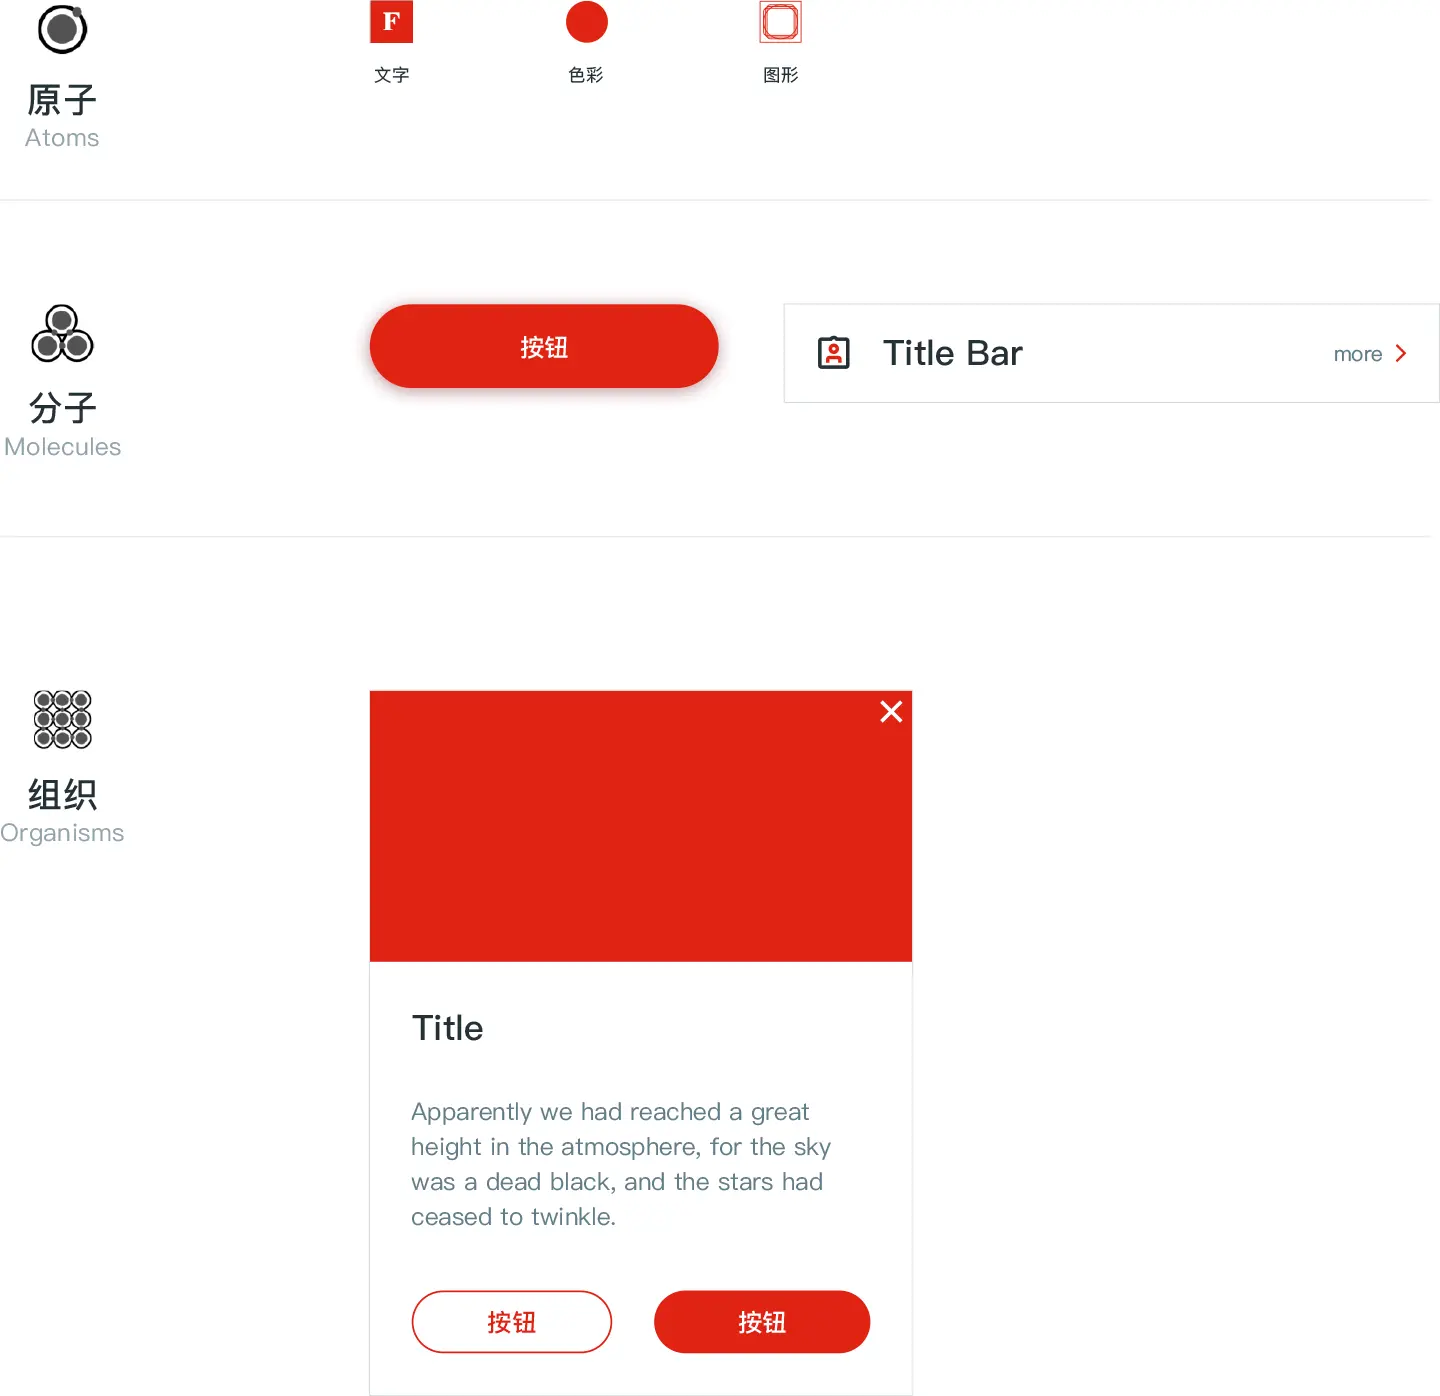1440x1396 pixels.
Task: Click the Molecules three-circle icon
Action: point(62,333)
